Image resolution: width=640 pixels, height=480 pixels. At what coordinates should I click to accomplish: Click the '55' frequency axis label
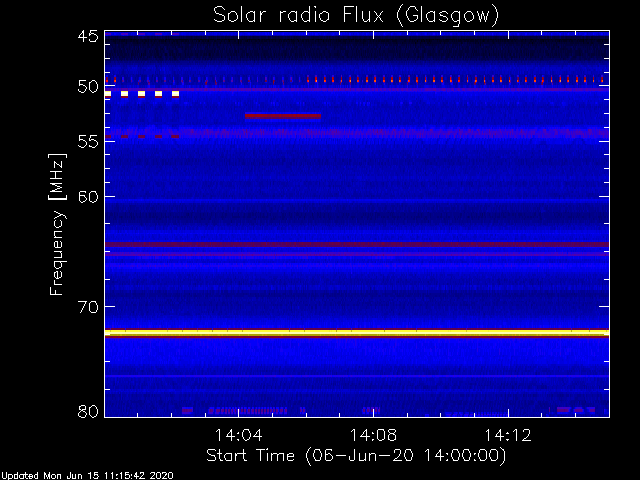88,142
